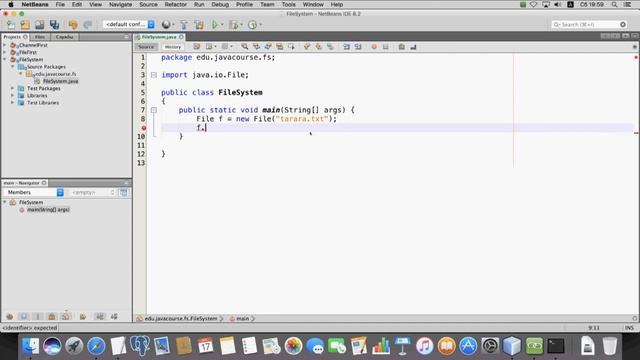Toggle Show Non-Public Members in Navigator
The height and width of the screenshot is (360, 640).
pyautogui.click(x=51, y=316)
